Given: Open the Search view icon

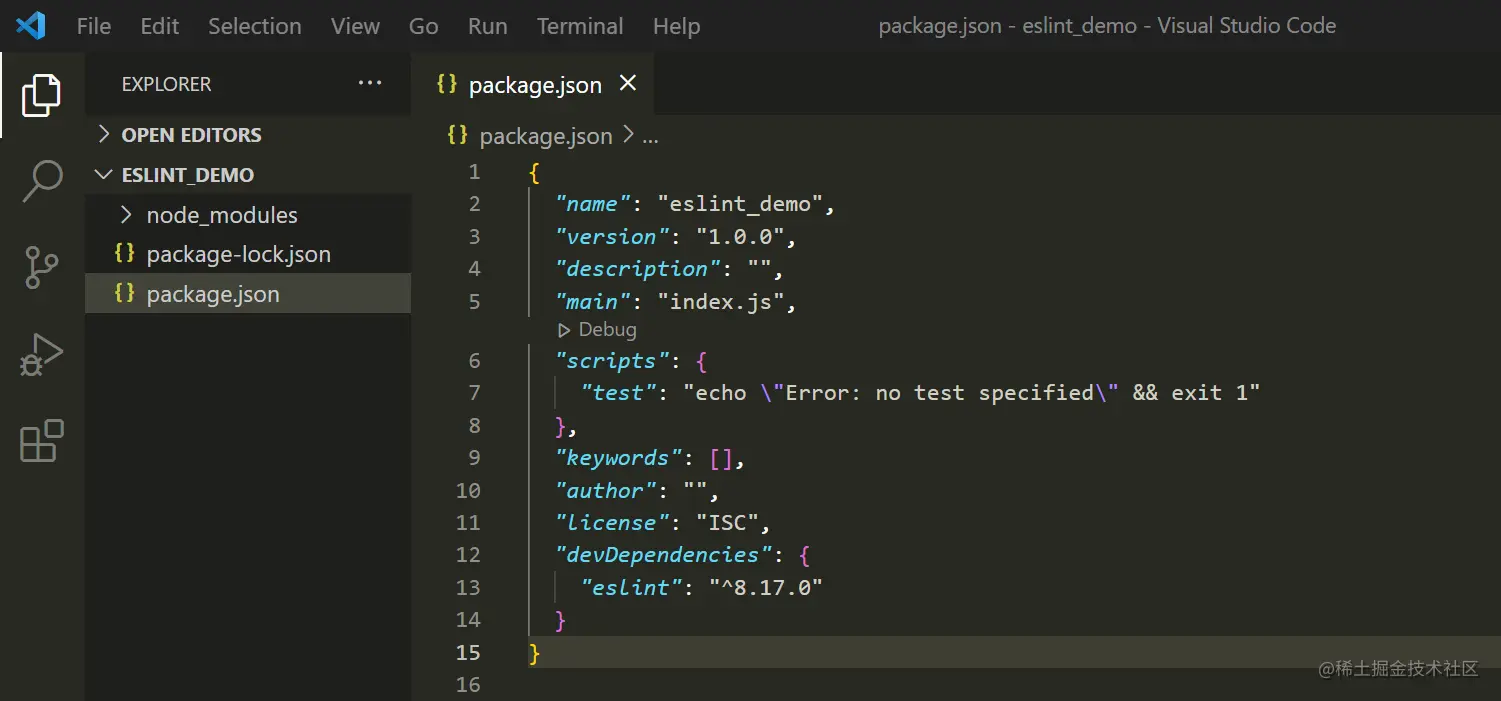Looking at the screenshot, I should tap(41, 181).
